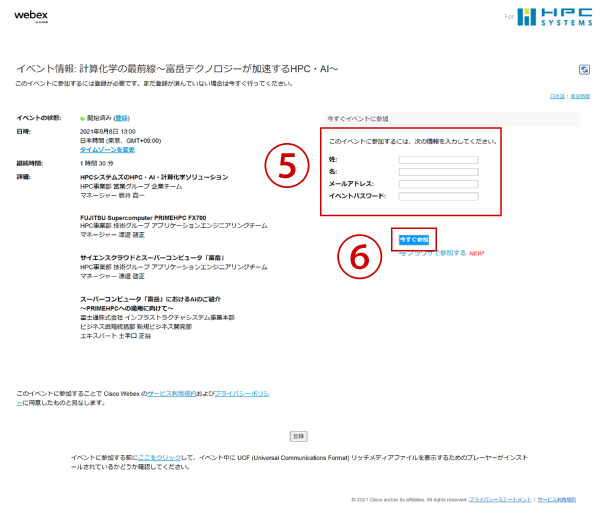Select the event title heading text
Screen dimensions: 600x513
[x=177, y=69]
